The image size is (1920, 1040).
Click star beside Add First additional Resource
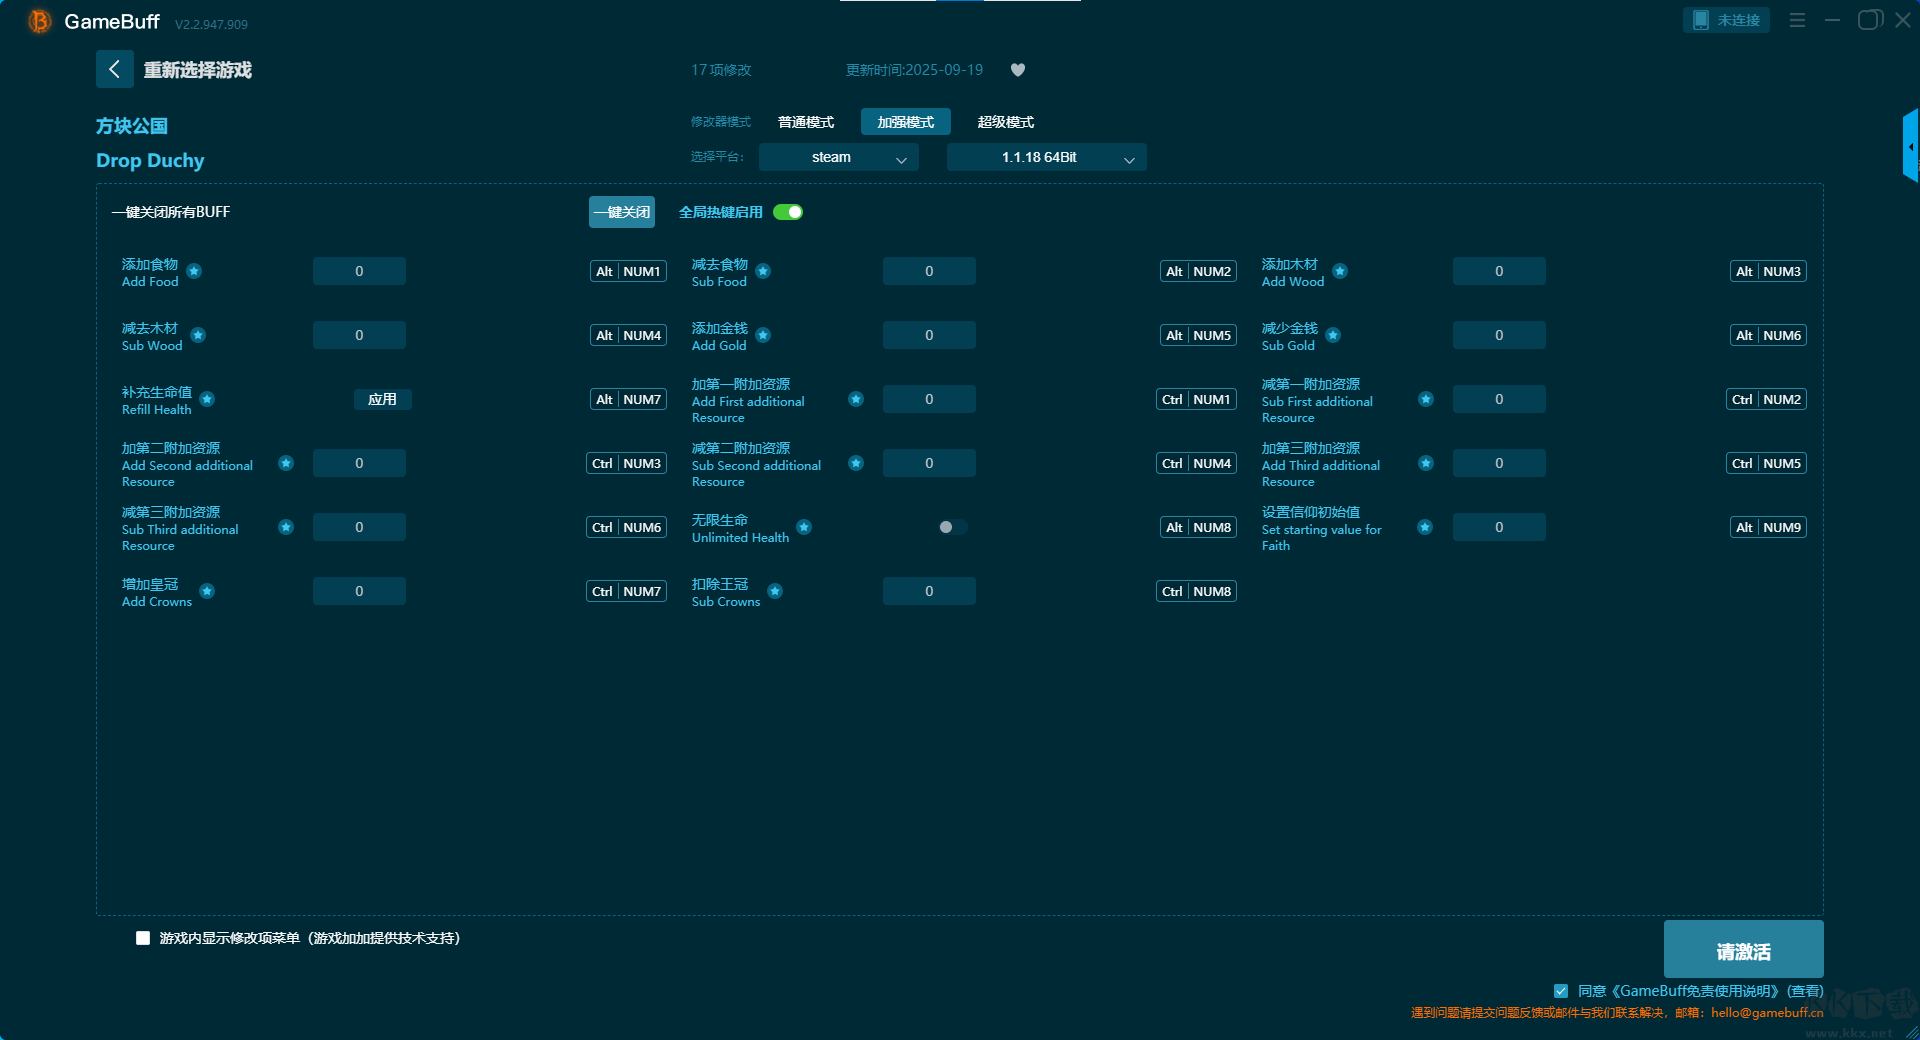pos(856,399)
